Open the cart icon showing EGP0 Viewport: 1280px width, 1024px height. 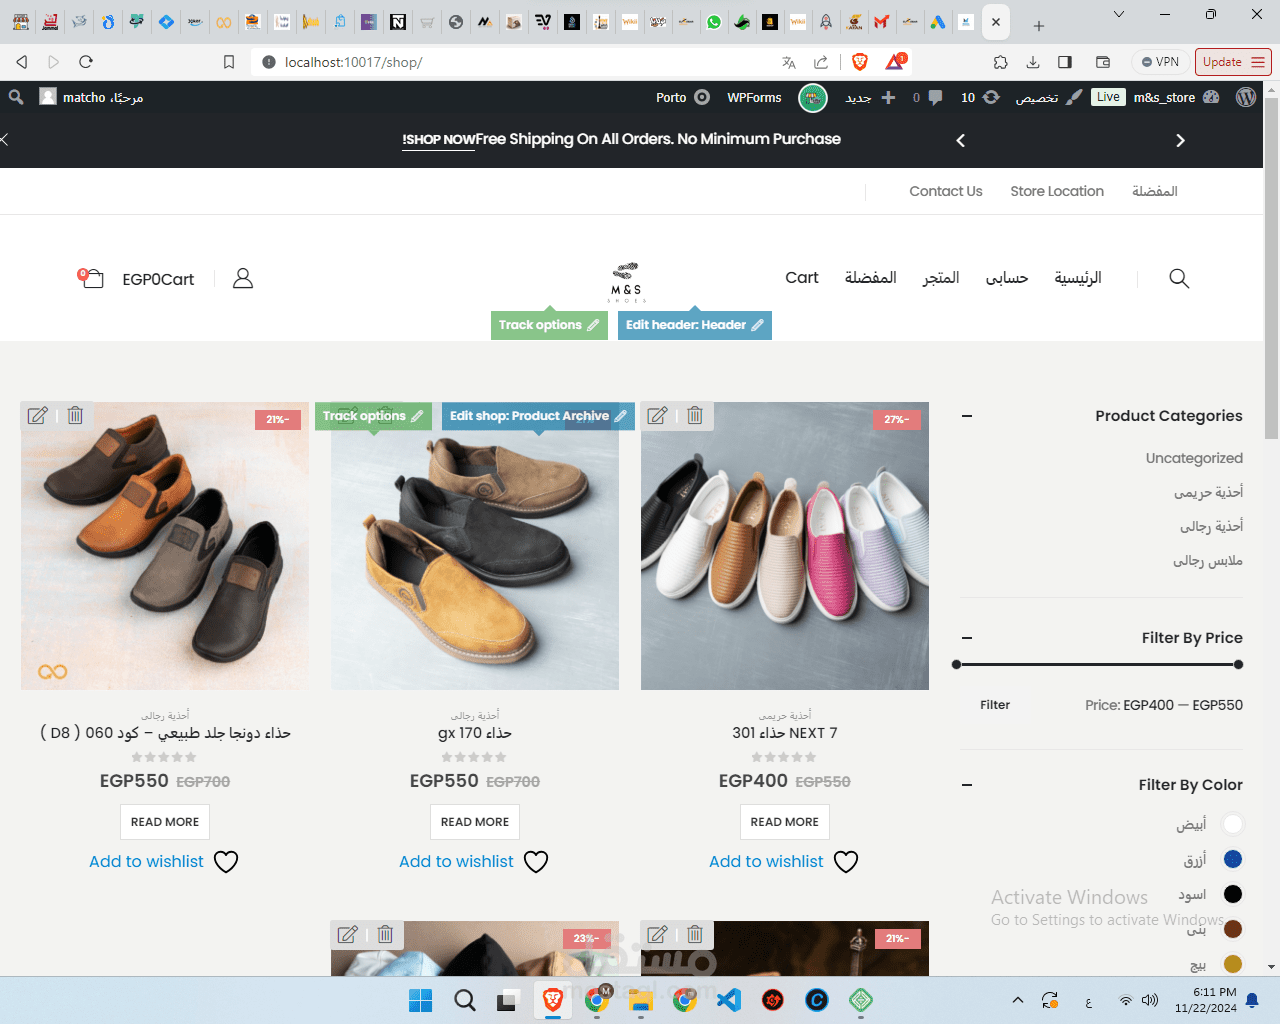pyautogui.click(x=91, y=279)
